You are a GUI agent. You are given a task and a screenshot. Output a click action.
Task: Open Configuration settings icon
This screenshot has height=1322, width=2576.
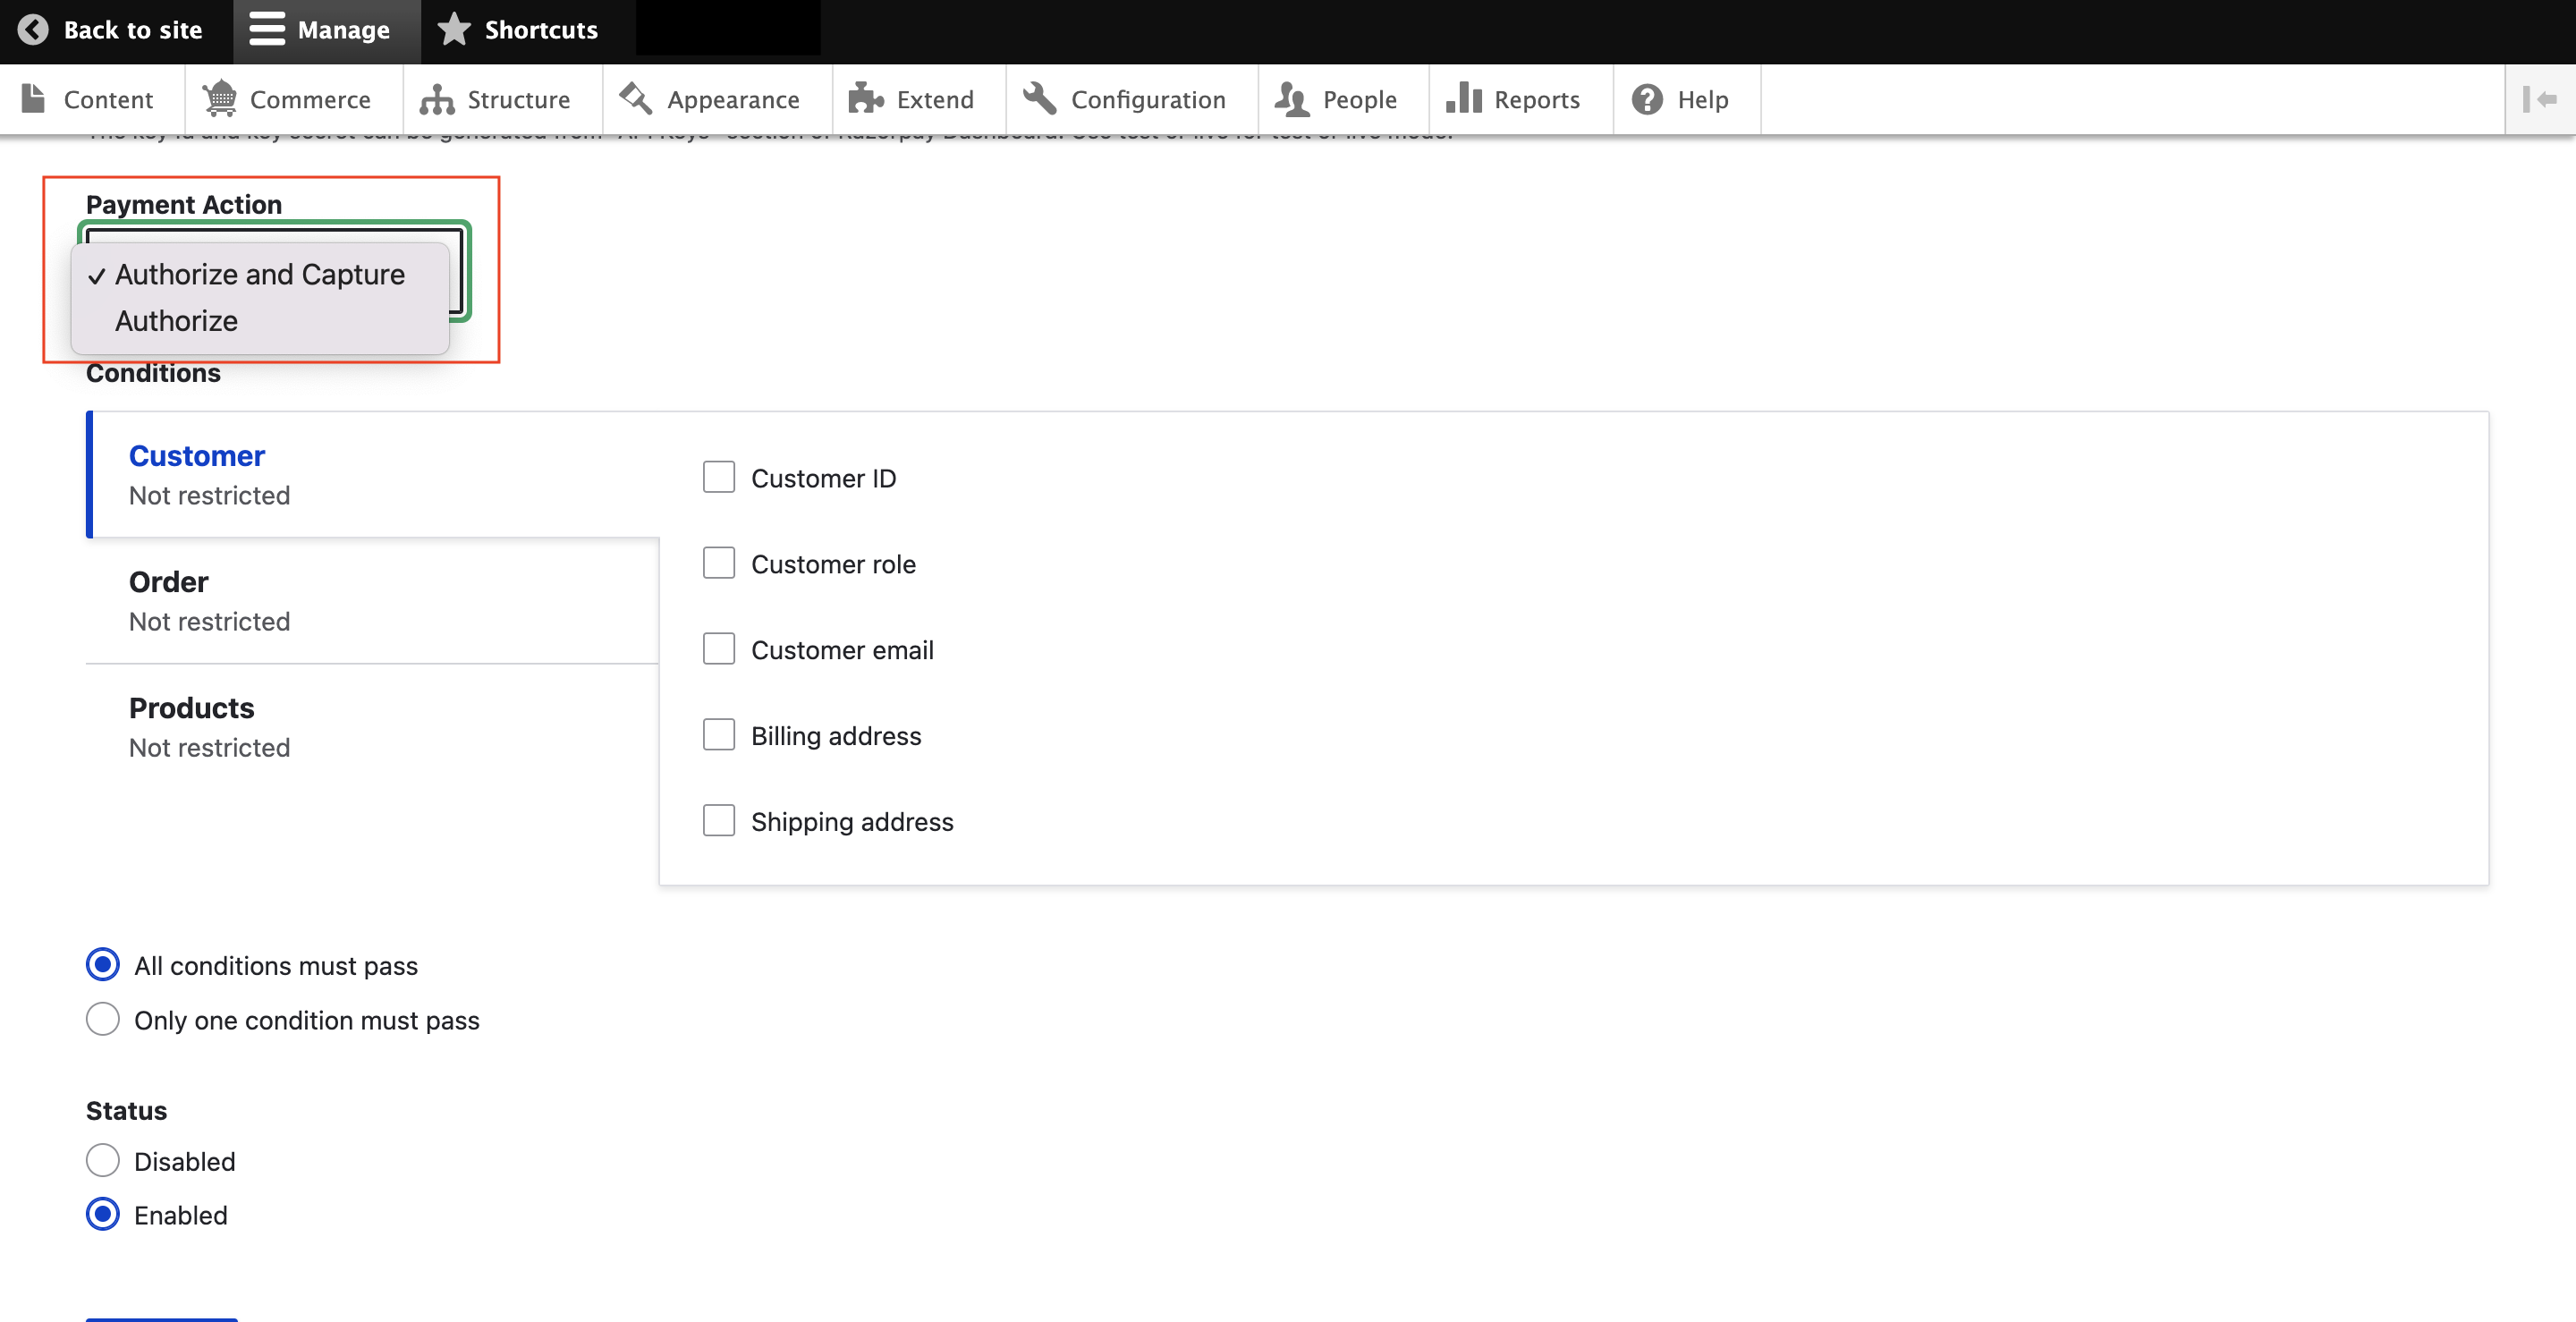click(x=1037, y=97)
